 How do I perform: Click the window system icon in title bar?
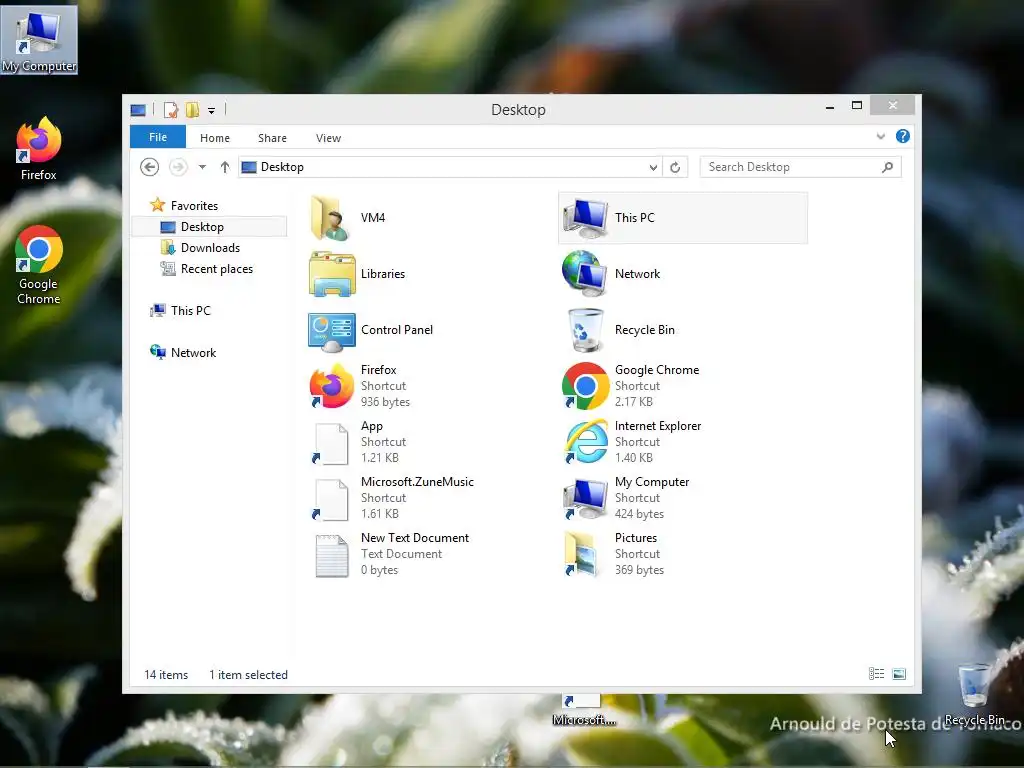tap(138, 110)
